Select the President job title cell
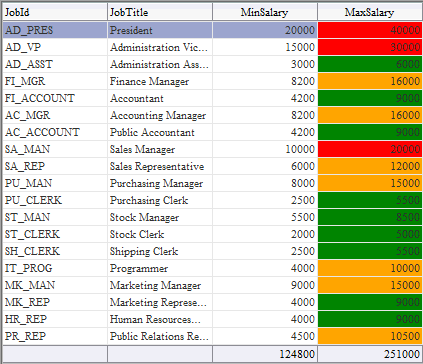 (x=160, y=30)
